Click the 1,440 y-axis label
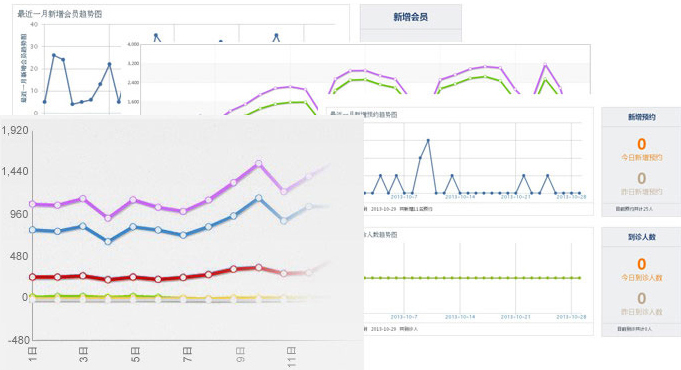The width and height of the screenshot is (681, 370). [x=15, y=171]
